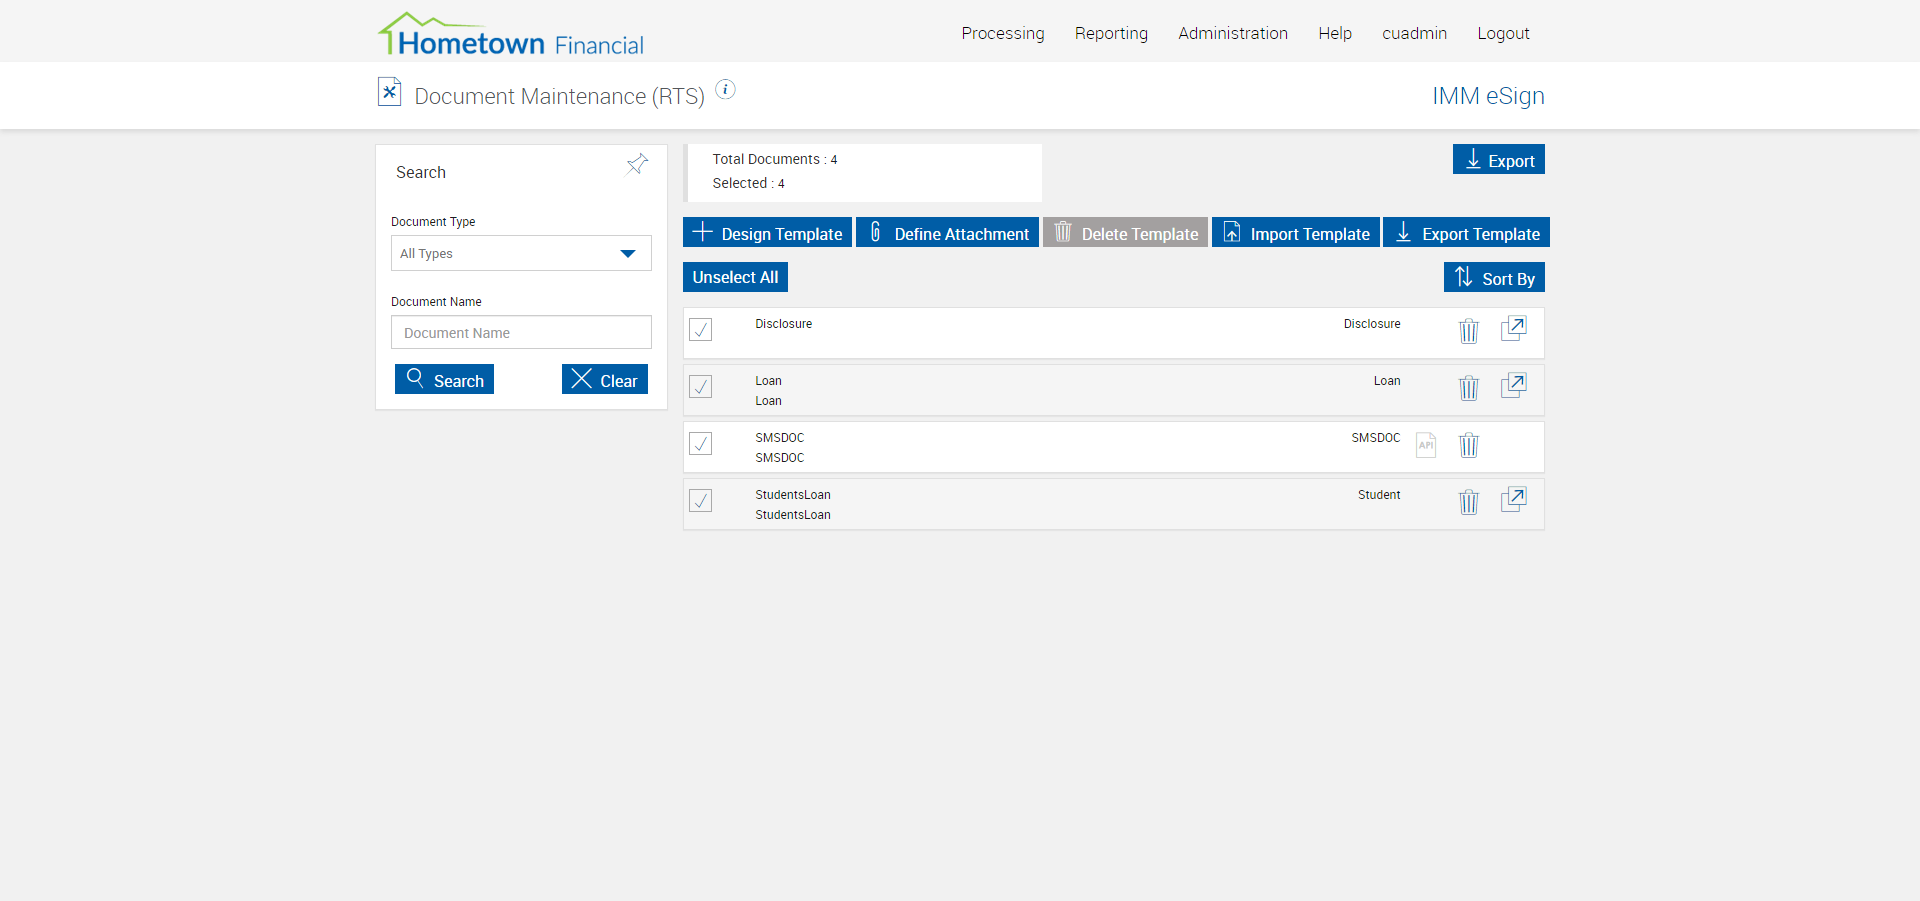The width and height of the screenshot is (1920, 901).
Task: Click the API icon in SMSDOC row
Action: [1426, 445]
